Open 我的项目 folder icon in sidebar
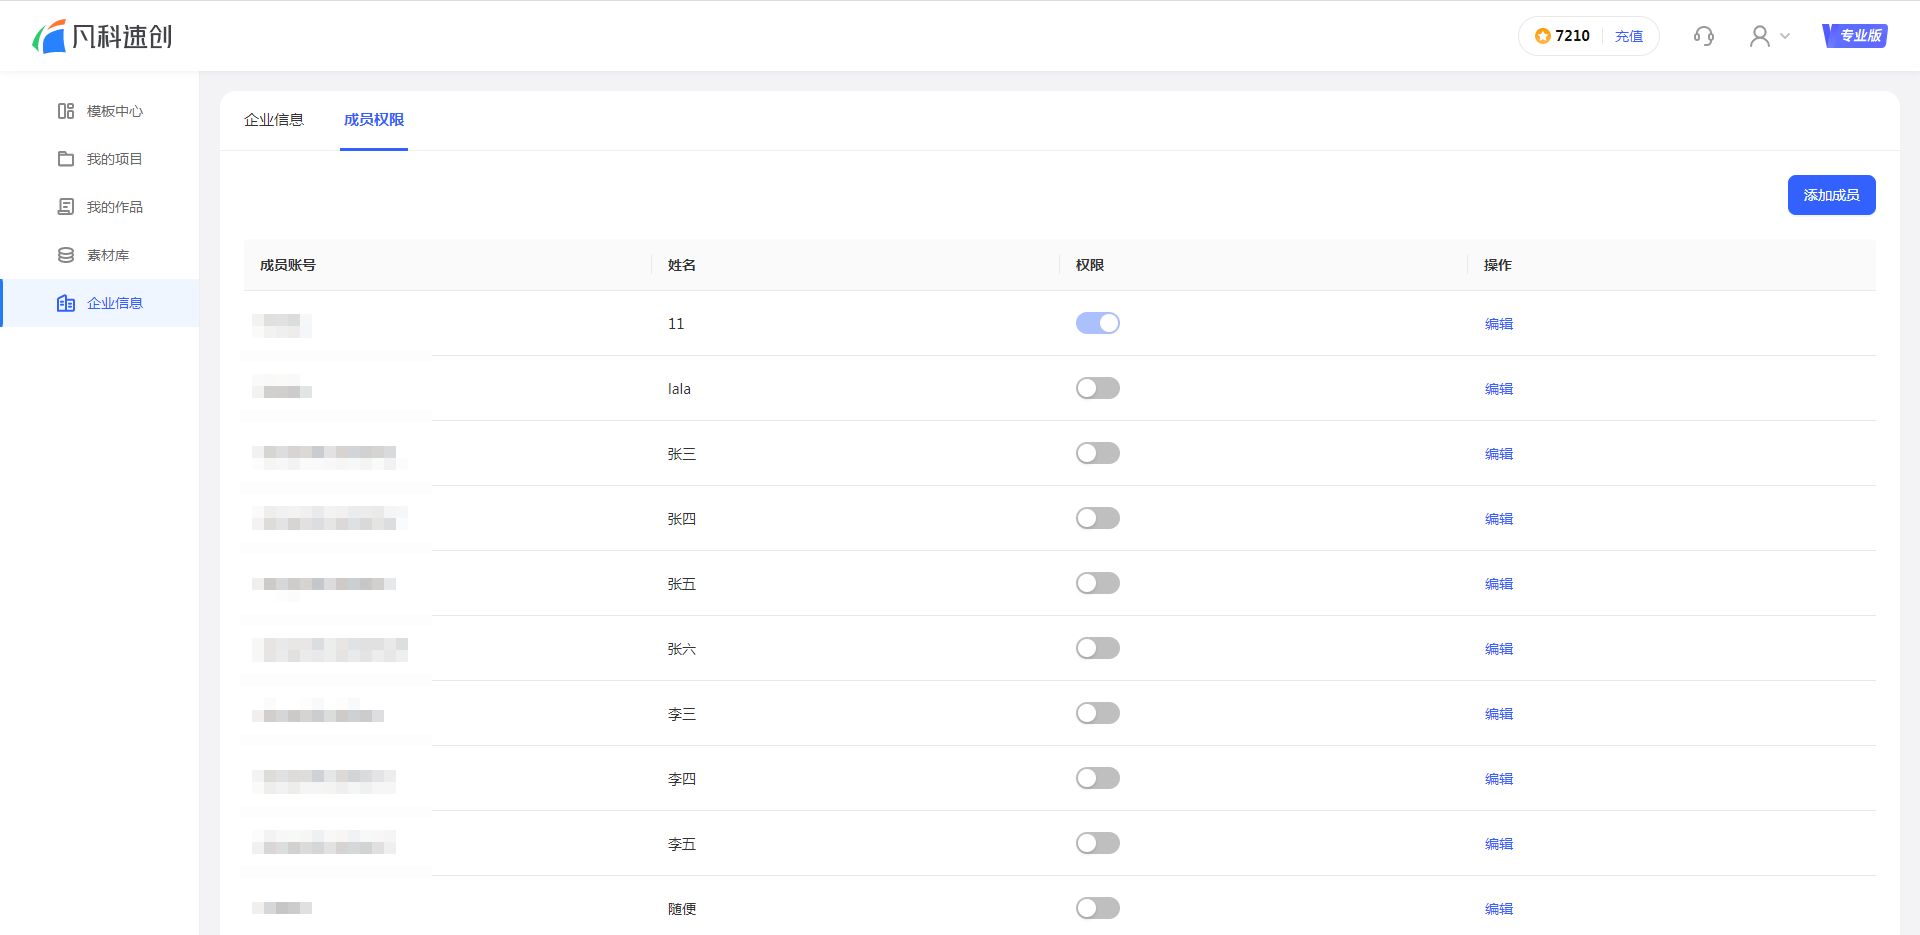Screen dimensions: 1920x935 tap(66, 159)
